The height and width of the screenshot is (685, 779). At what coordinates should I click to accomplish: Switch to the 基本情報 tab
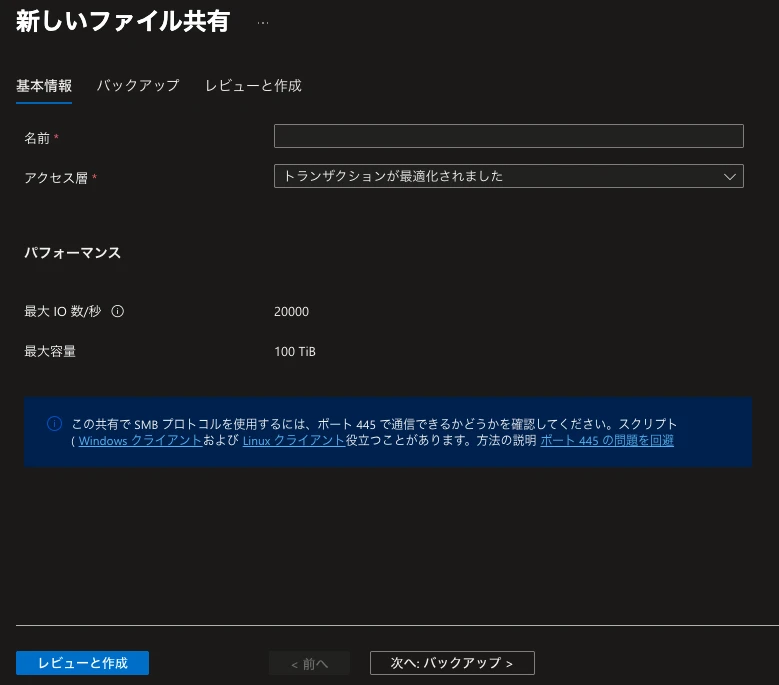point(44,85)
